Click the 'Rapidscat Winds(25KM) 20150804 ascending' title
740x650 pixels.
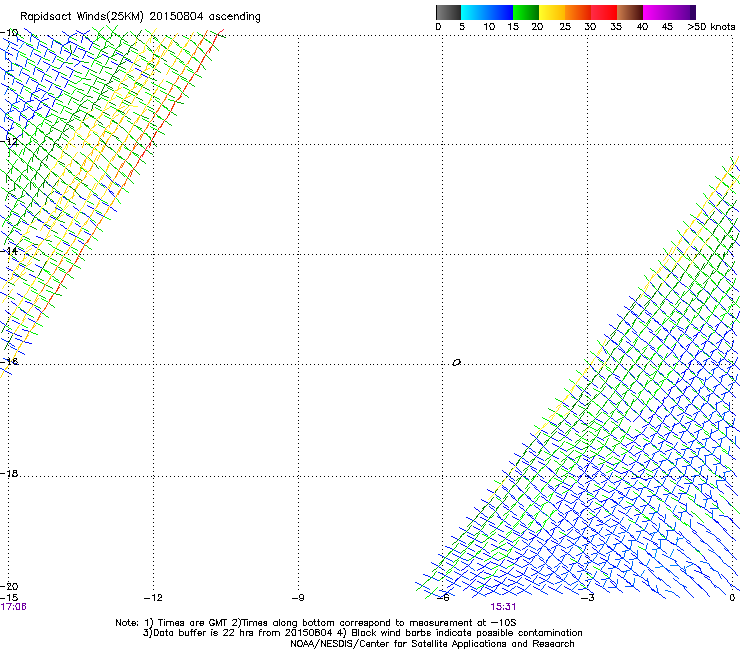(x=140, y=17)
